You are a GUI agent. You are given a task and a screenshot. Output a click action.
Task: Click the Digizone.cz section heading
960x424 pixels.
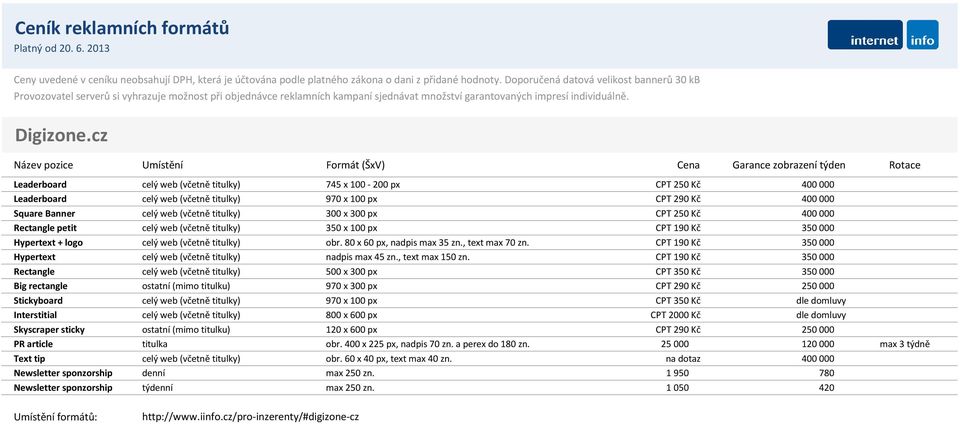pos(61,135)
